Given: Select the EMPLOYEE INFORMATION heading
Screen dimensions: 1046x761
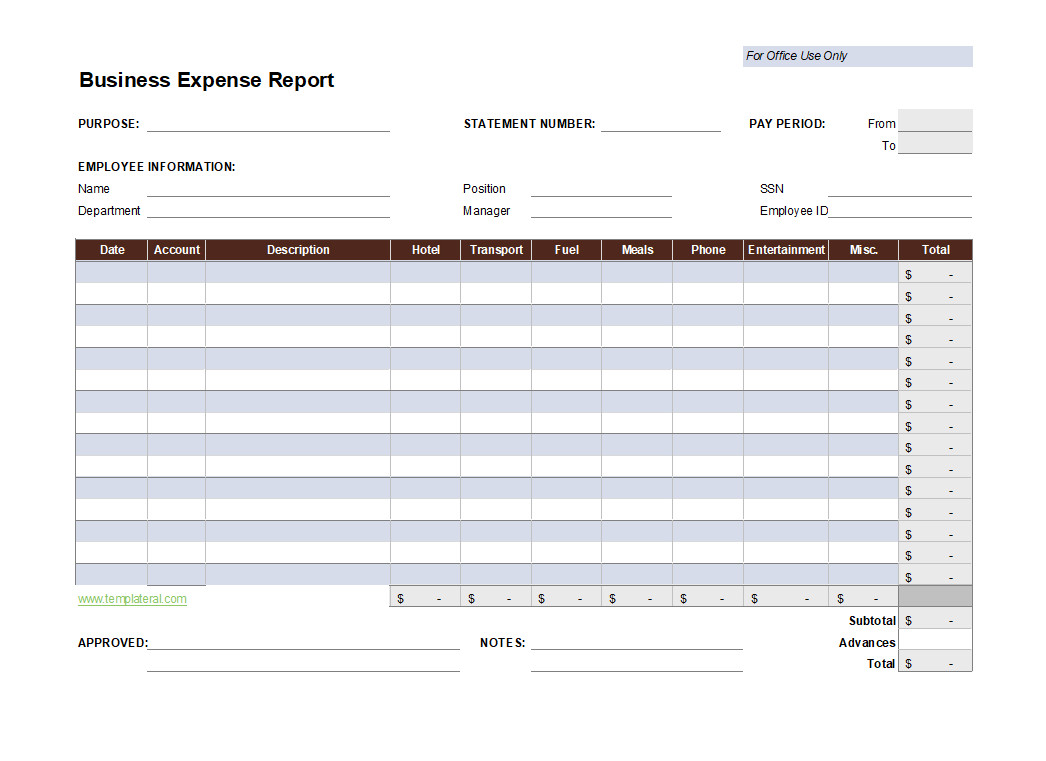Looking at the screenshot, I should click(x=157, y=167).
